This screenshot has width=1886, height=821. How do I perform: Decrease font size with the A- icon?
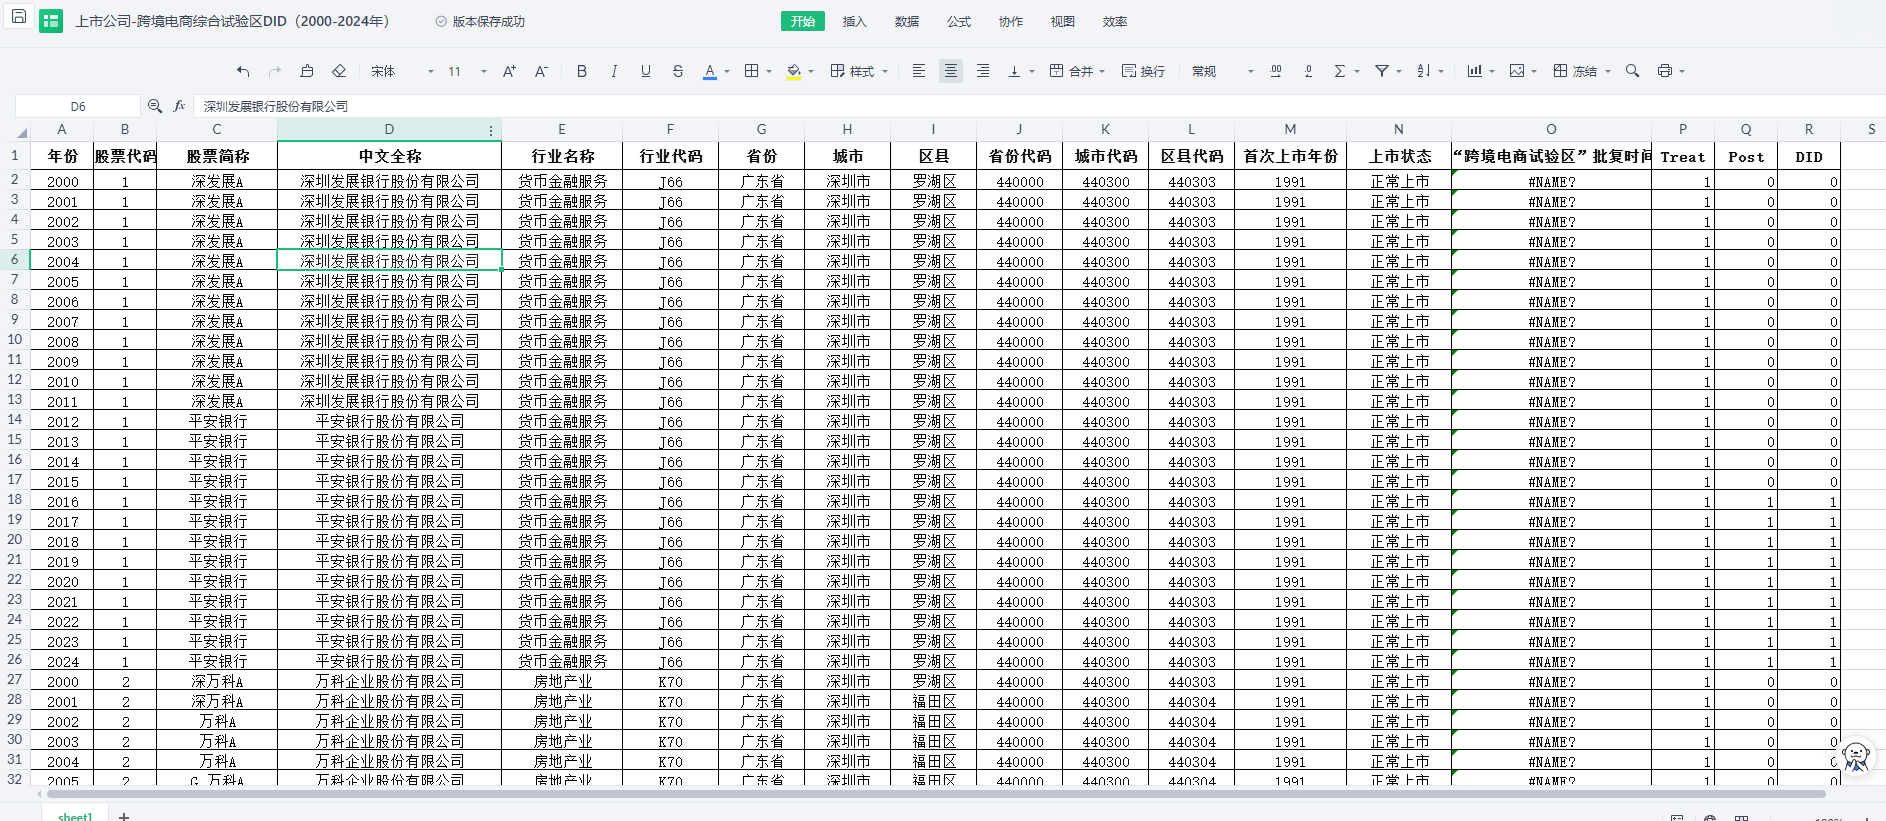coord(541,71)
